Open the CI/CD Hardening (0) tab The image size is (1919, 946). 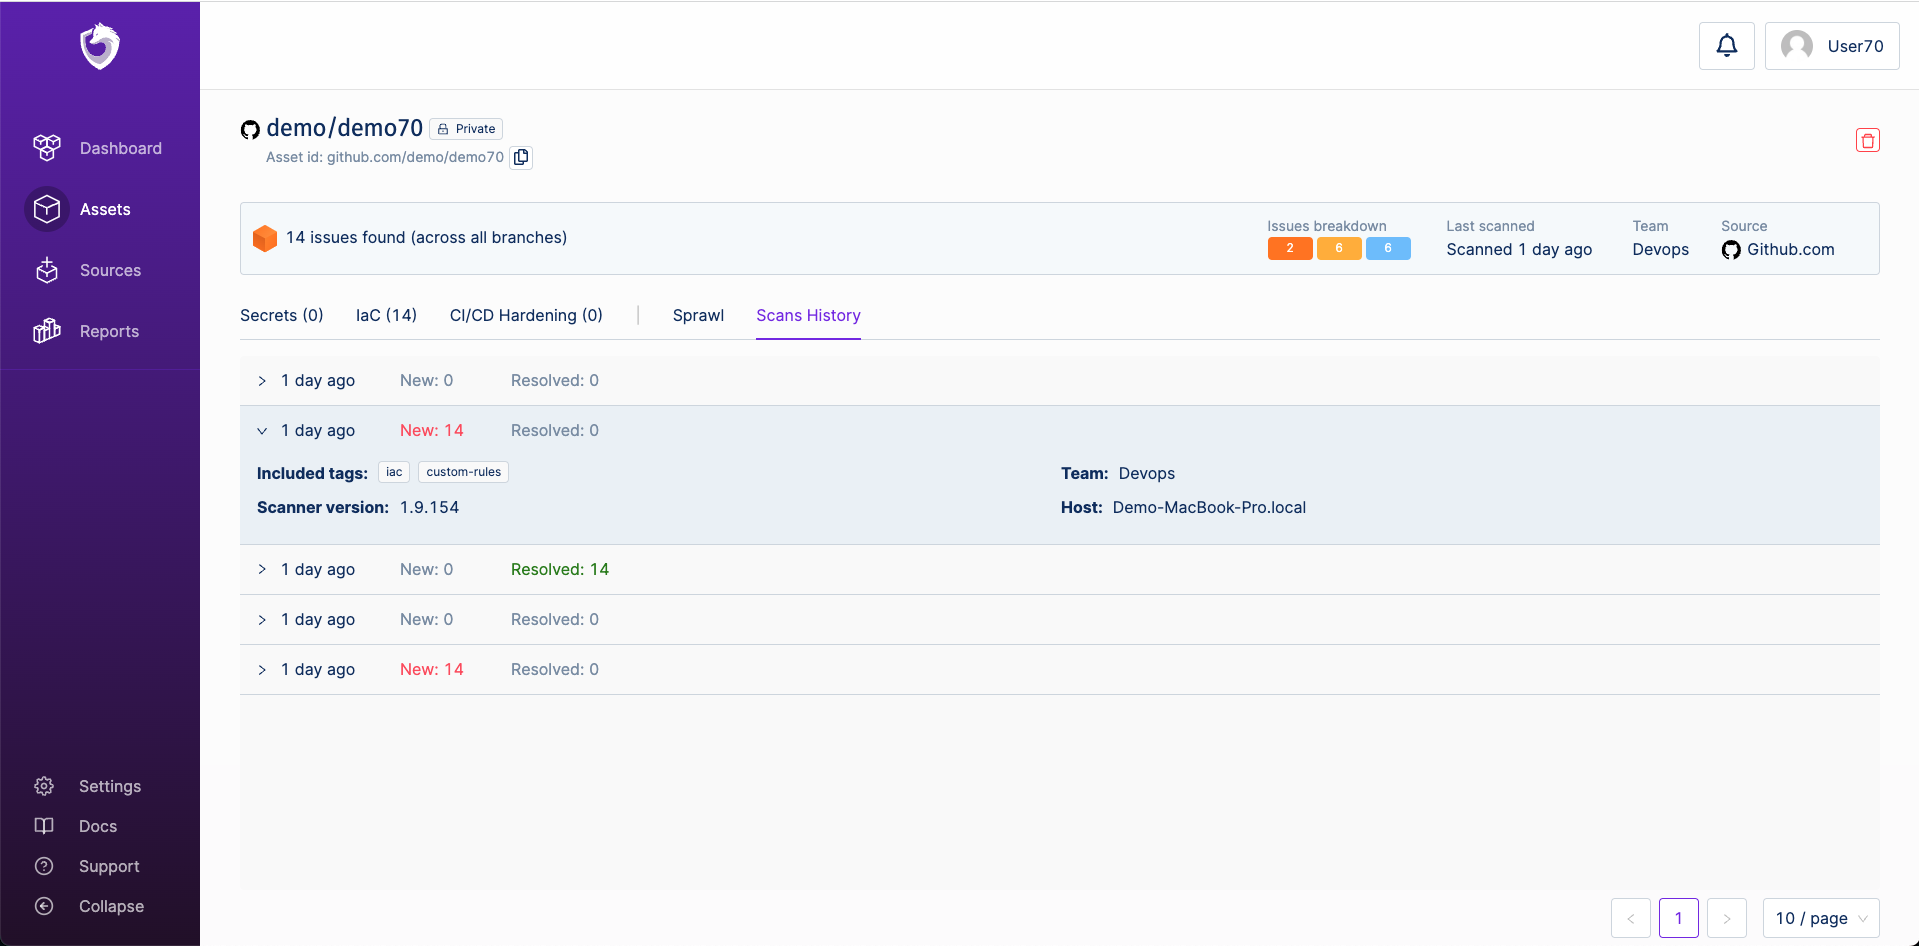coord(526,315)
